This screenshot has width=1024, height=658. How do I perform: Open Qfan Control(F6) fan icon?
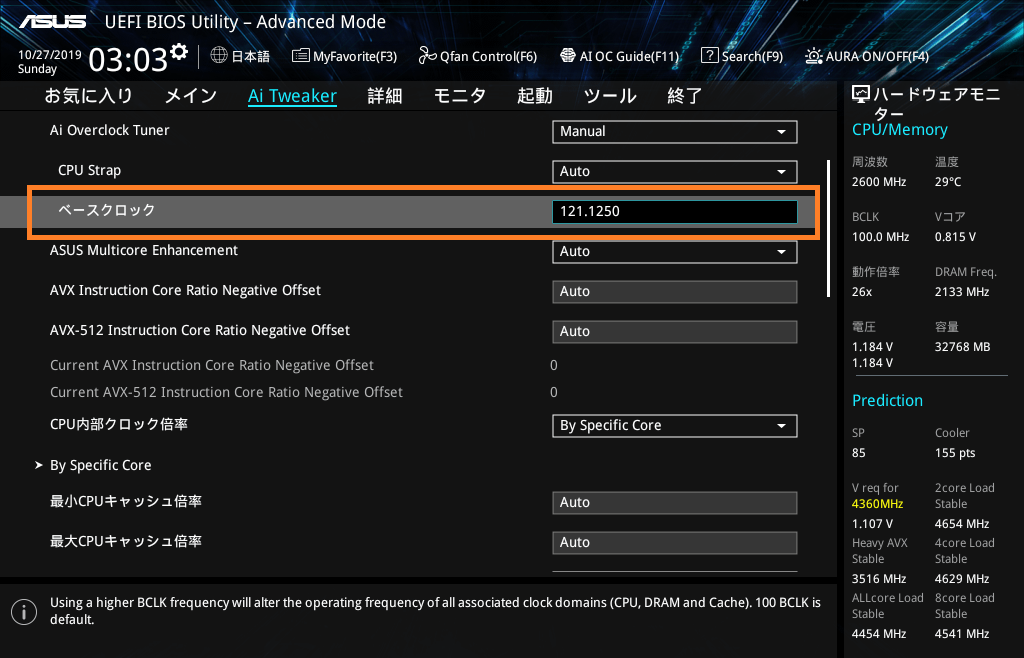click(x=427, y=55)
